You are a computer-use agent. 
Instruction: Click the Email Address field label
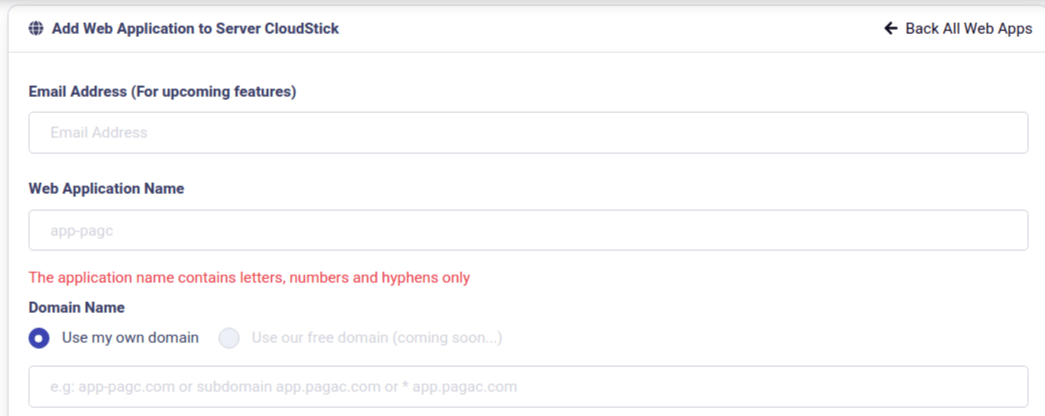click(x=78, y=92)
